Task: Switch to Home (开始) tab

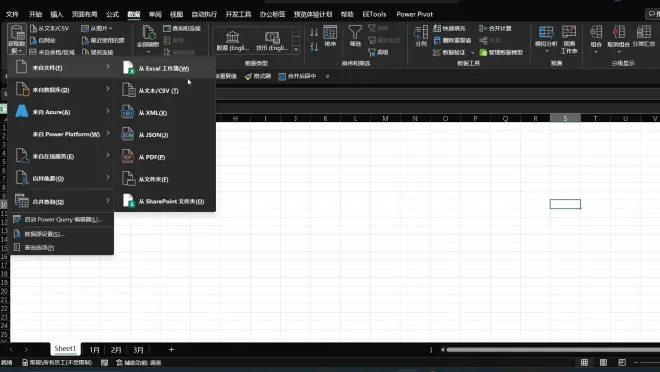Action: (x=35, y=14)
